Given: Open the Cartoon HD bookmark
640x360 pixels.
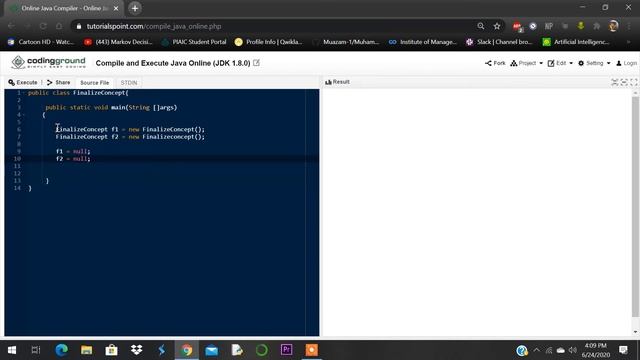Looking at the screenshot, I should [41, 42].
